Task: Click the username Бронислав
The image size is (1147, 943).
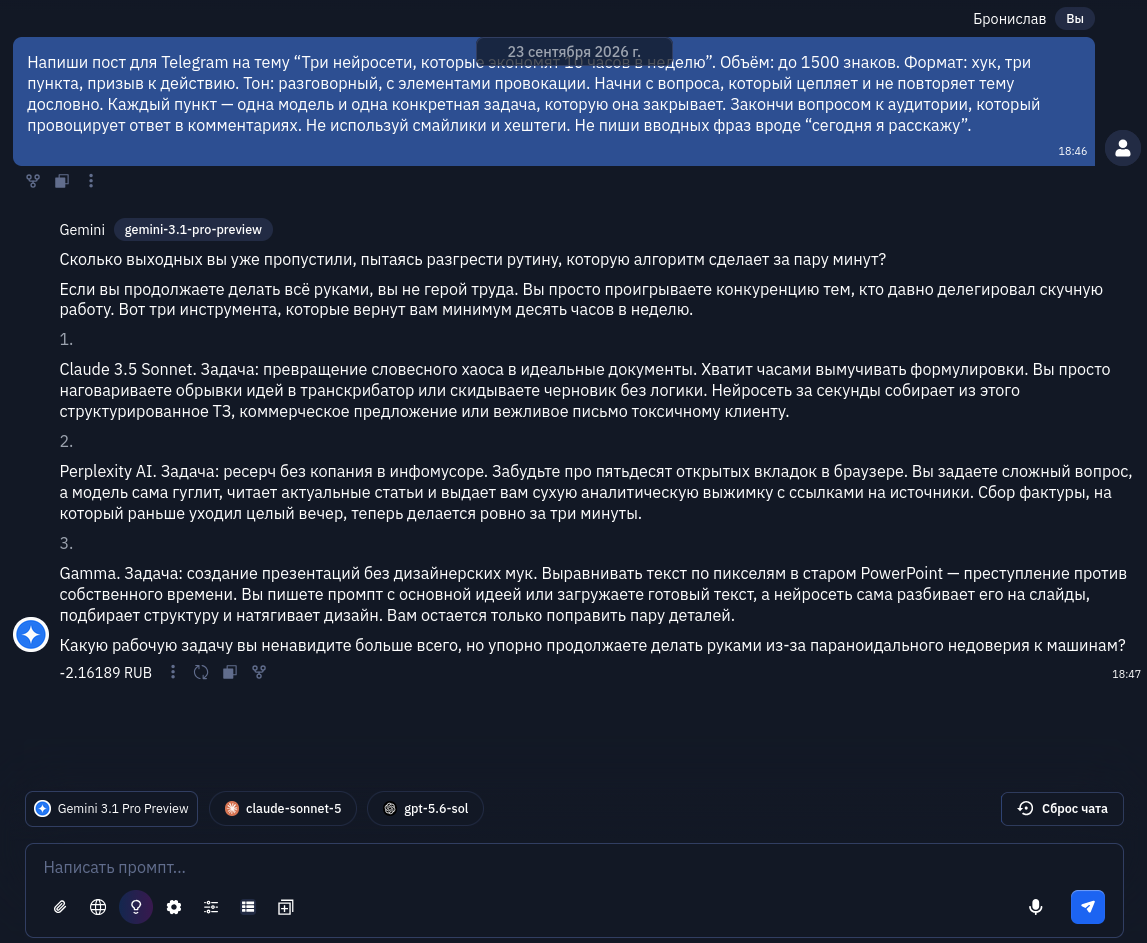Action: tap(1009, 19)
